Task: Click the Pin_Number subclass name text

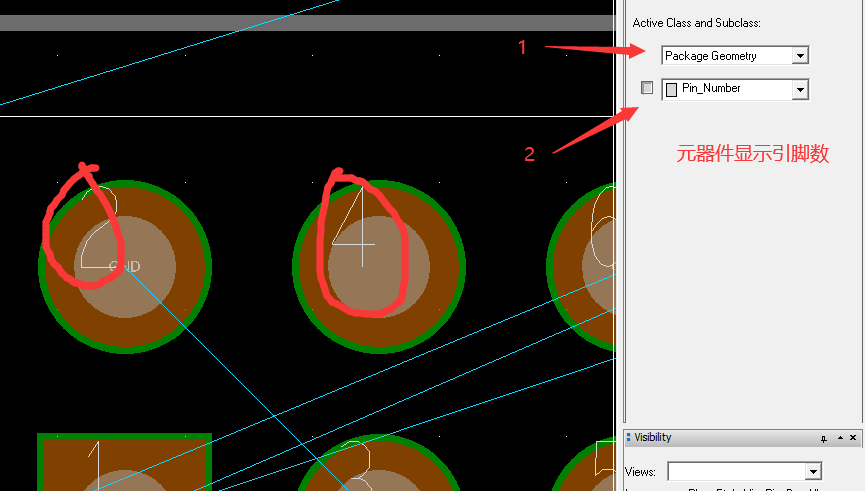Action: click(x=711, y=89)
